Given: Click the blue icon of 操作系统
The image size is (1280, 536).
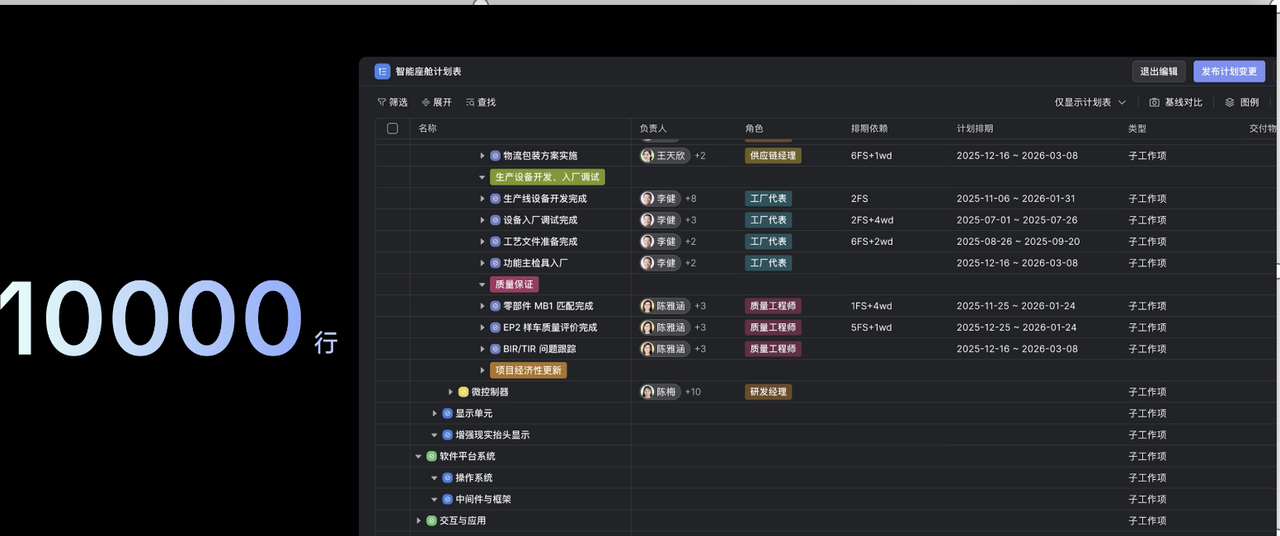Looking at the screenshot, I should click(447, 478).
